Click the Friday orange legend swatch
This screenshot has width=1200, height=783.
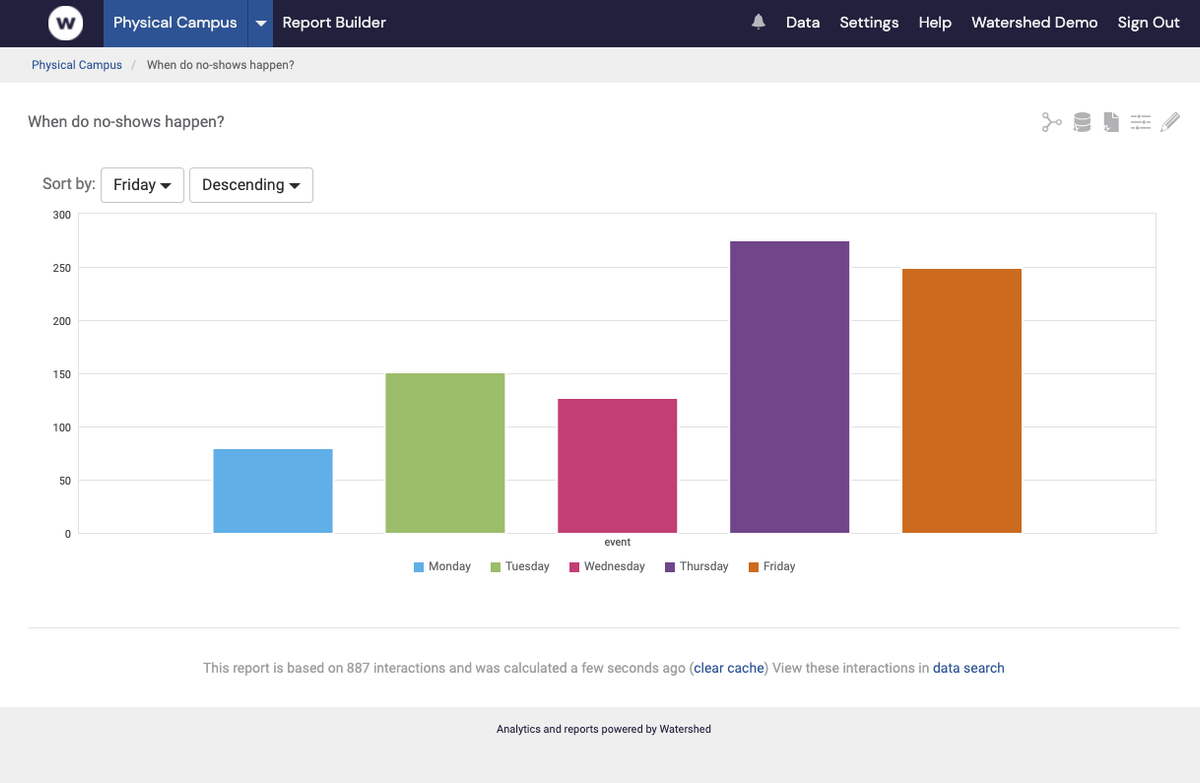pos(753,566)
